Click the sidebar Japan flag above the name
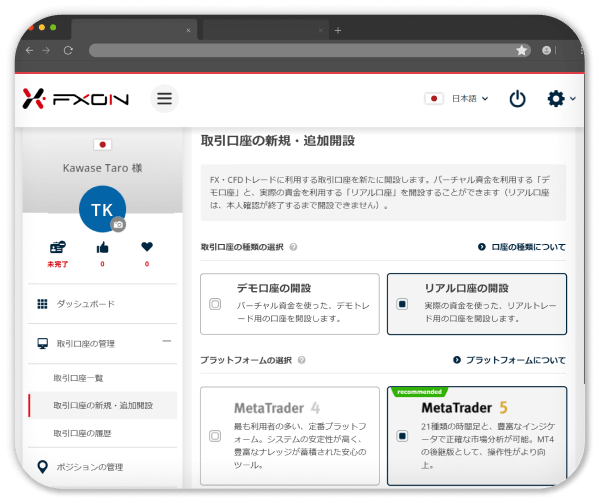 [103, 145]
